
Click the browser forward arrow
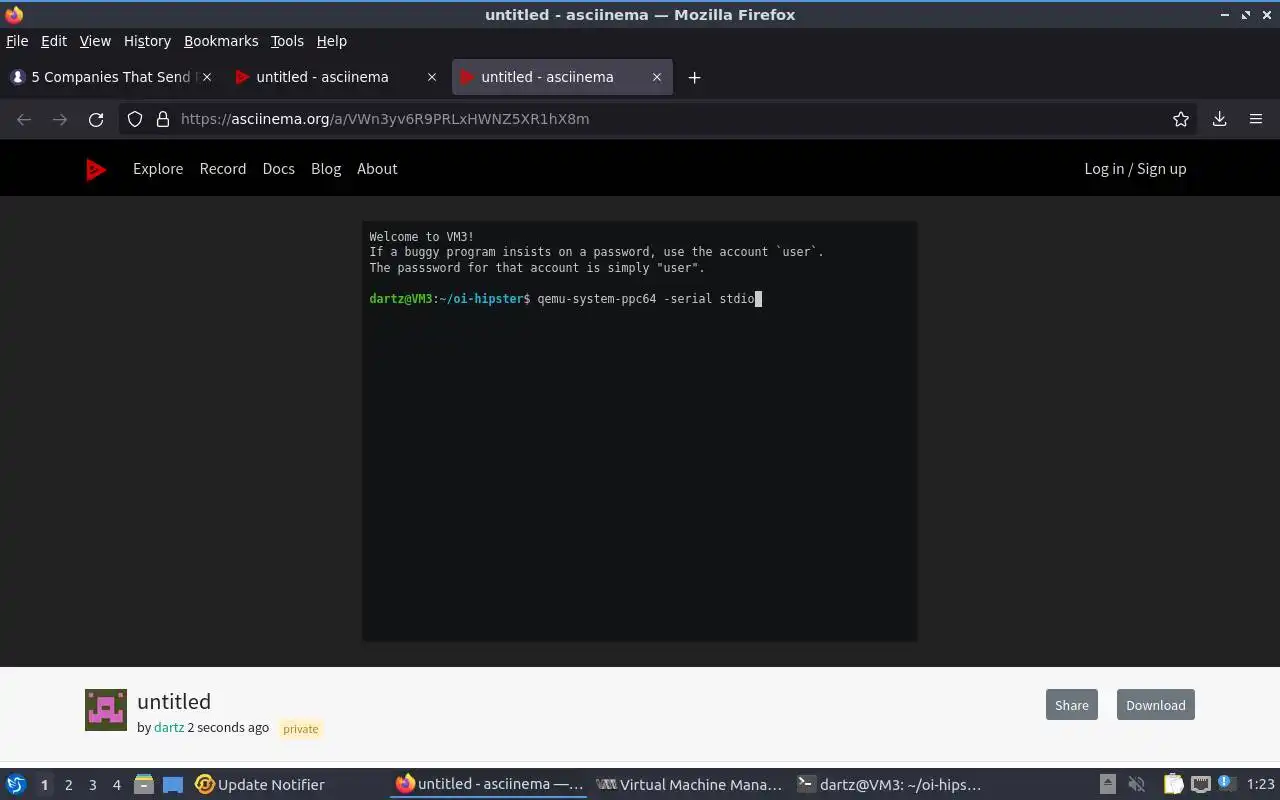tap(60, 119)
